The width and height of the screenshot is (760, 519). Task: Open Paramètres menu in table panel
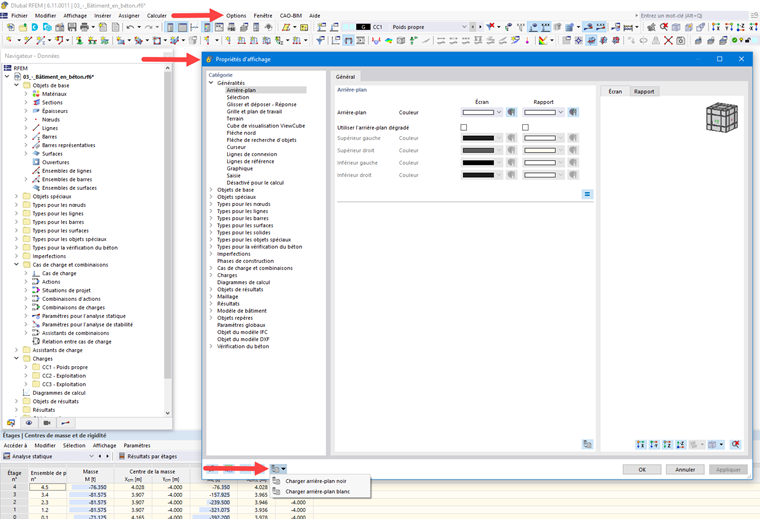tap(137, 445)
